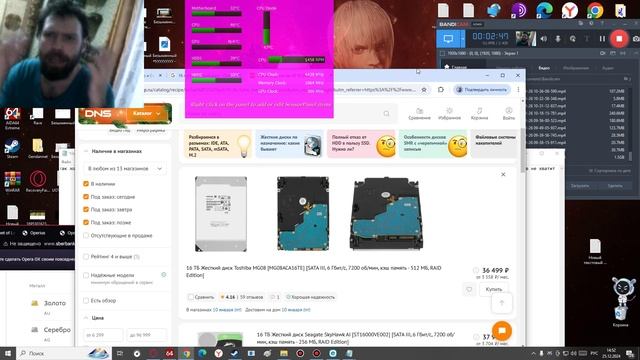The image size is (640, 360).
Task: Uncheck Под заказ: сегодня checkbox
Action: [86, 197]
